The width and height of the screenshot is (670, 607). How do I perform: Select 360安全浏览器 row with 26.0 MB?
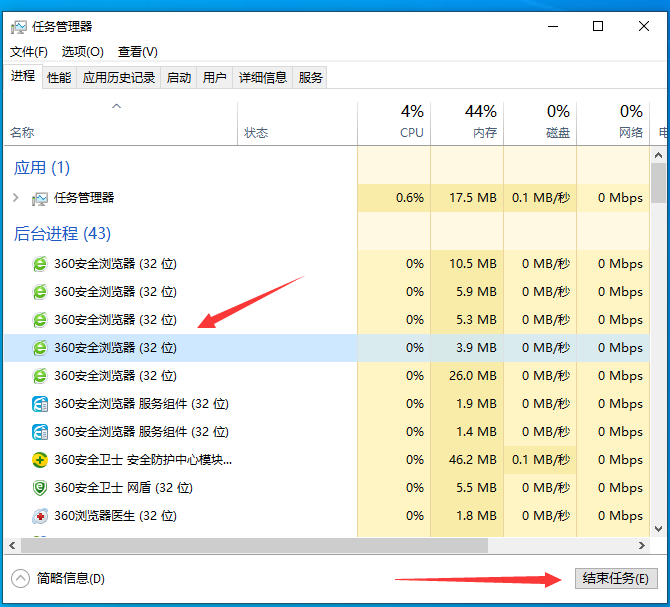tap(327, 376)
